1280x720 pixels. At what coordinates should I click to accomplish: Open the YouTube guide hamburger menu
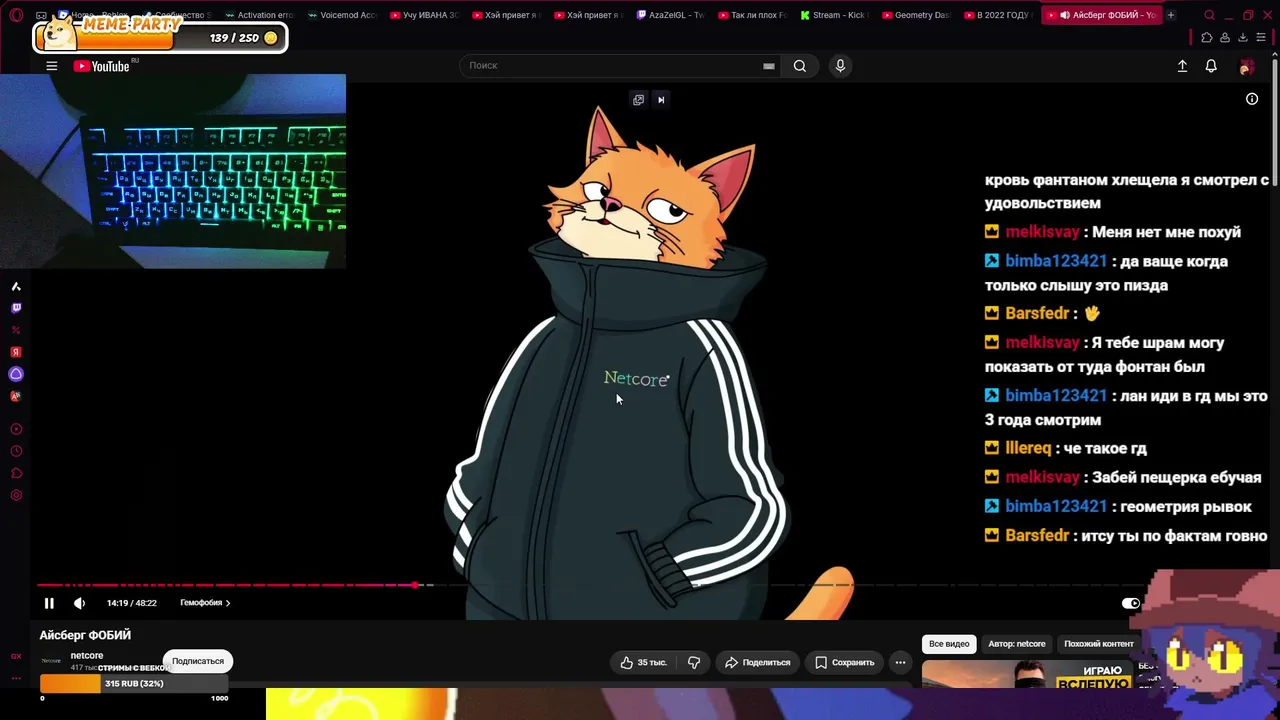(51, 66)
